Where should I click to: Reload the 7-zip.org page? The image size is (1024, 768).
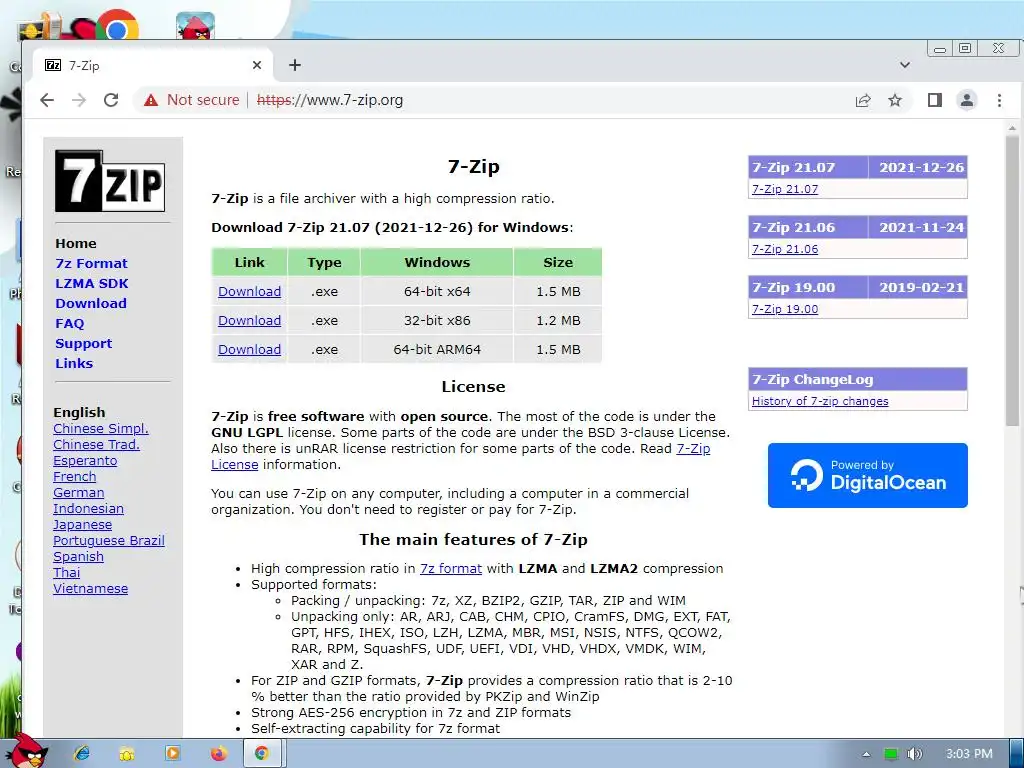point(111,100)
